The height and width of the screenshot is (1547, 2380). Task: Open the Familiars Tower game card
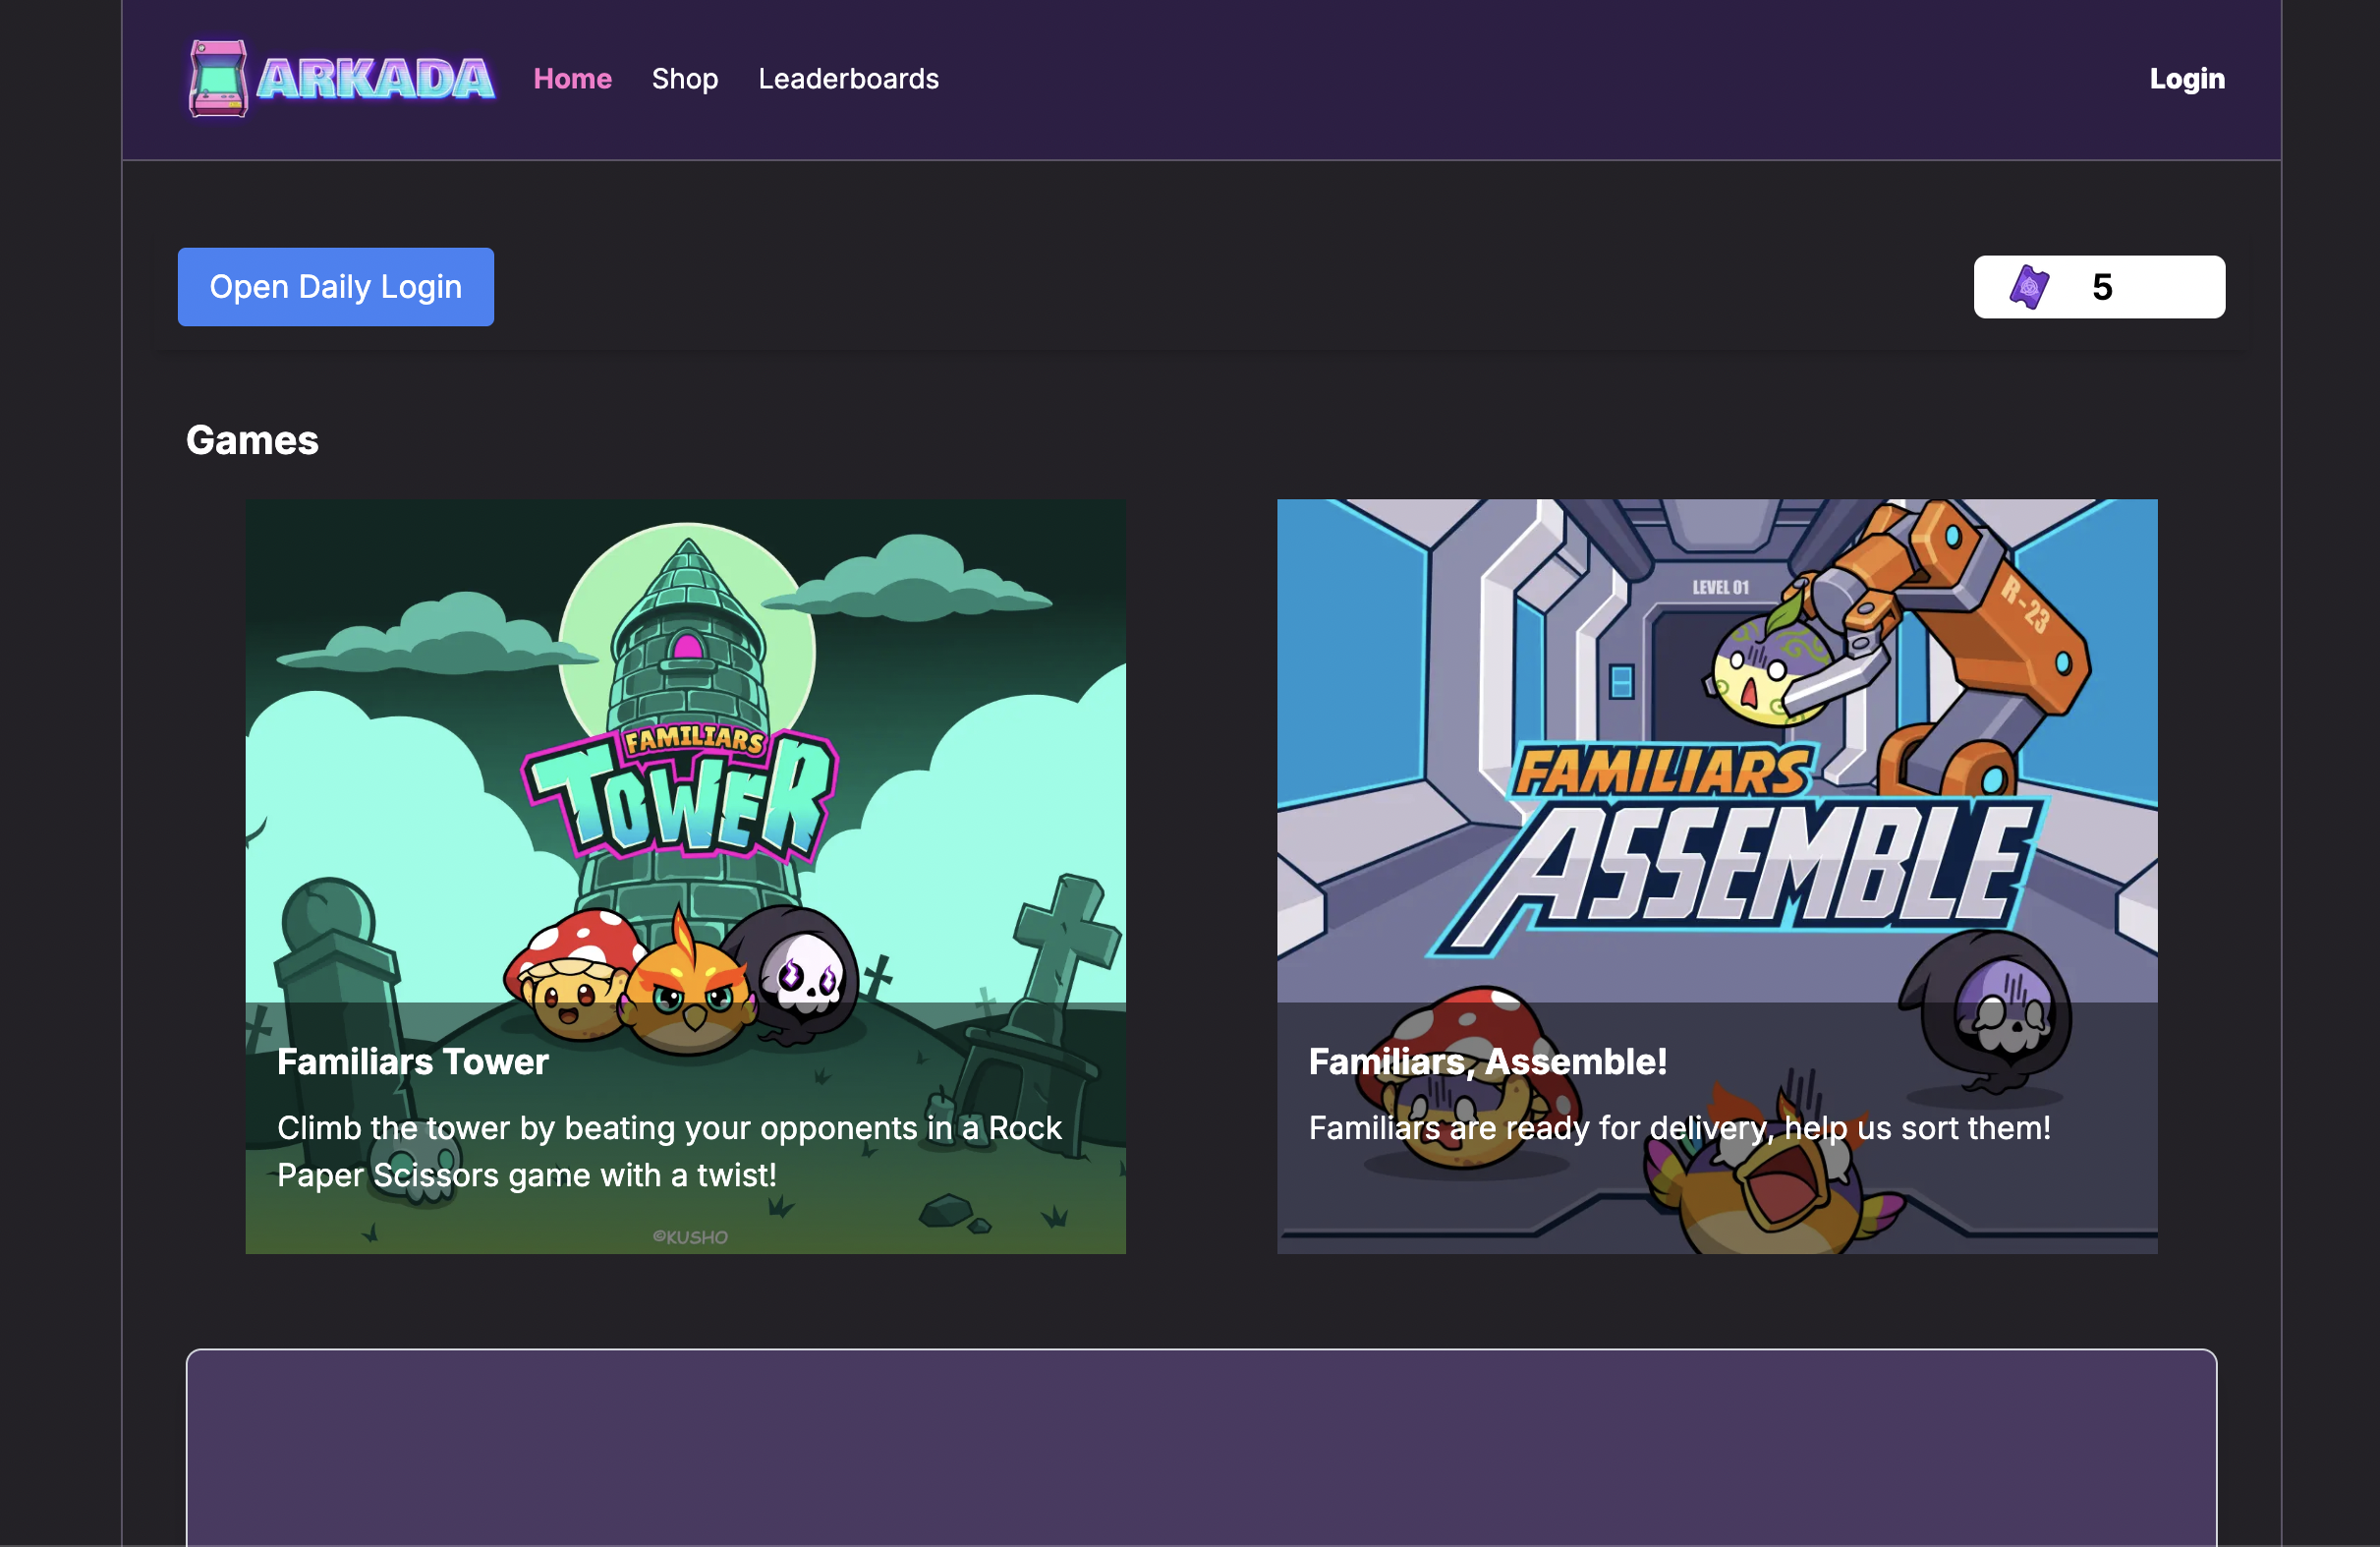click(x=685, y=878)
